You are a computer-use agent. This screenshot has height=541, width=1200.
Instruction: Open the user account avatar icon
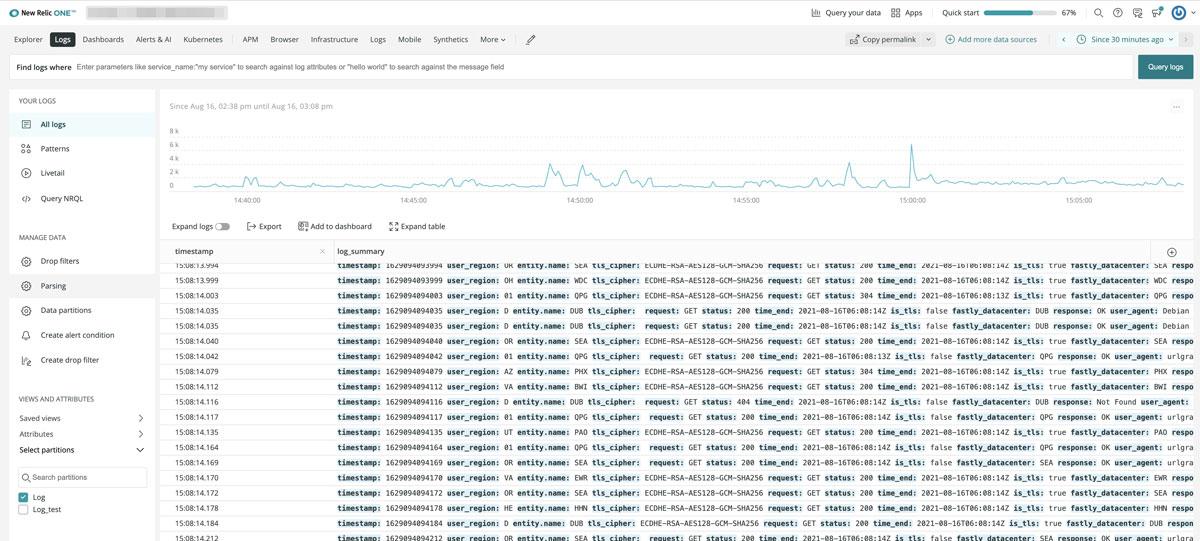click(1178, 13)
